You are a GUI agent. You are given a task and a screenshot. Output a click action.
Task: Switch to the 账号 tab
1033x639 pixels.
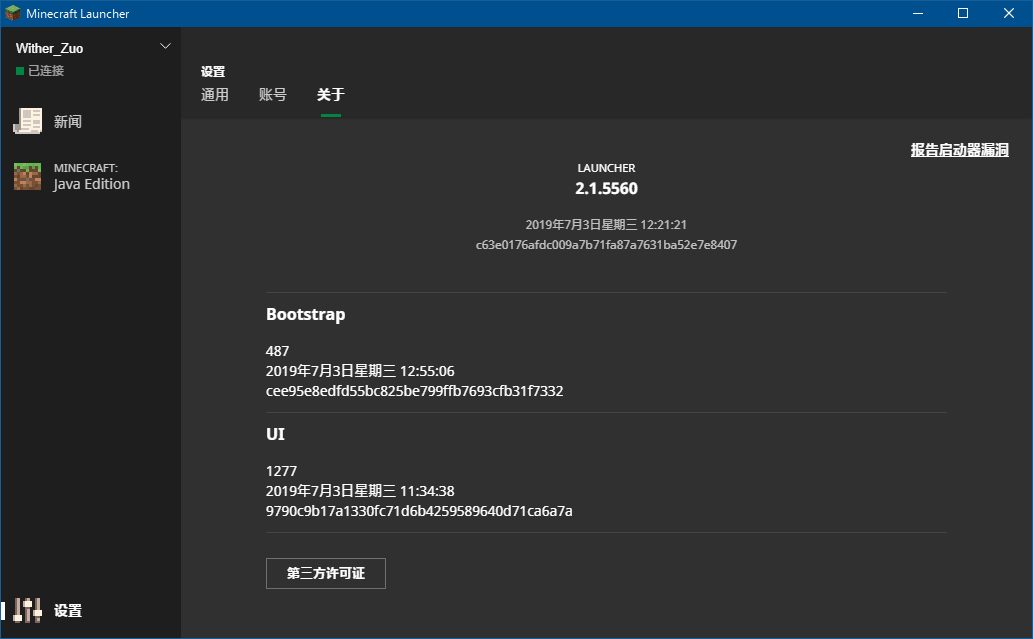tap(272, 94)
